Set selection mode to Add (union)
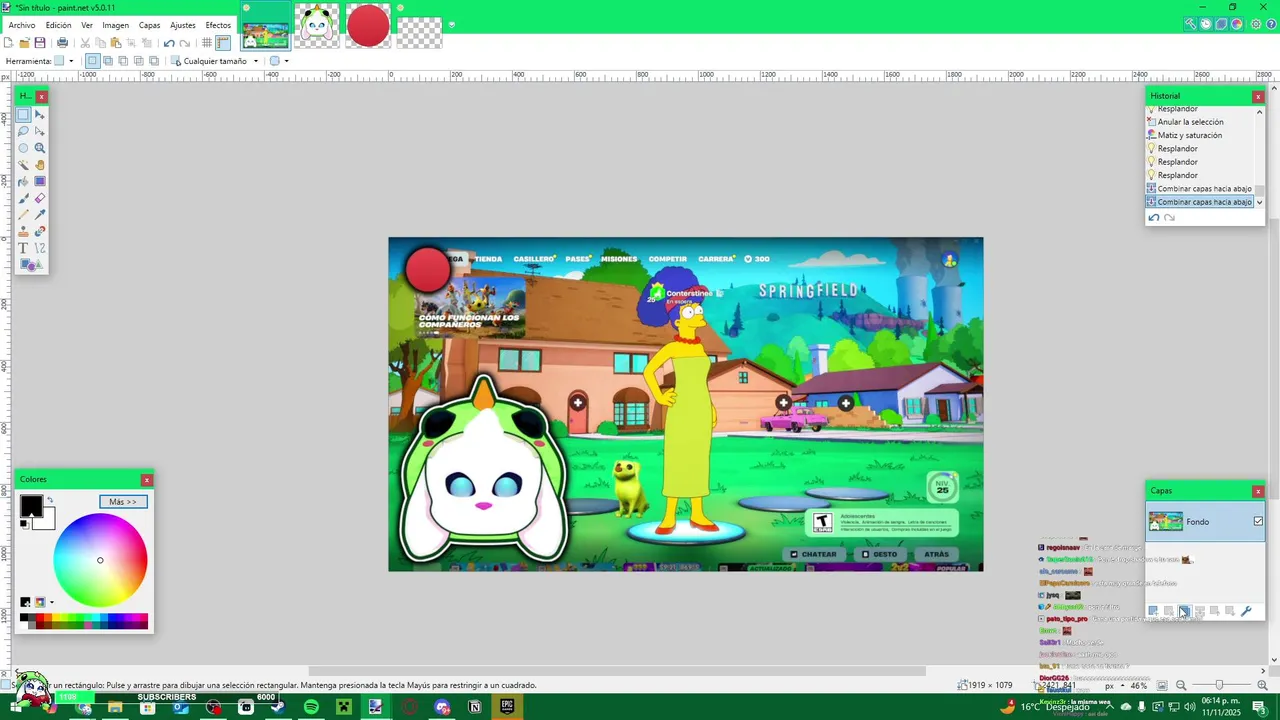The width and height of the screenshot is (1280, 720). tap(108, 61)
